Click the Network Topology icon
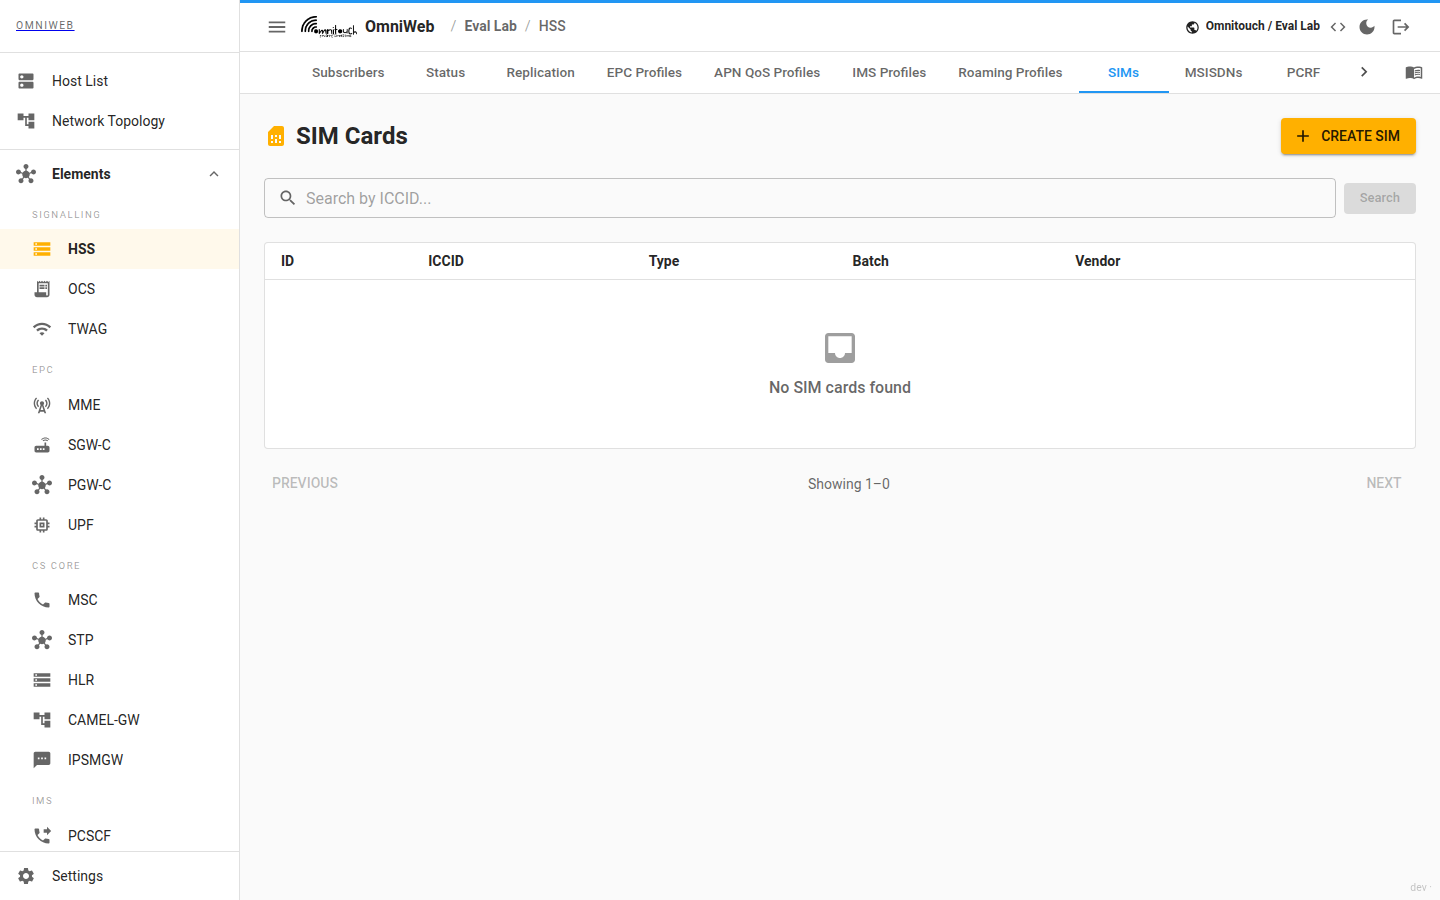 [26, 121]
